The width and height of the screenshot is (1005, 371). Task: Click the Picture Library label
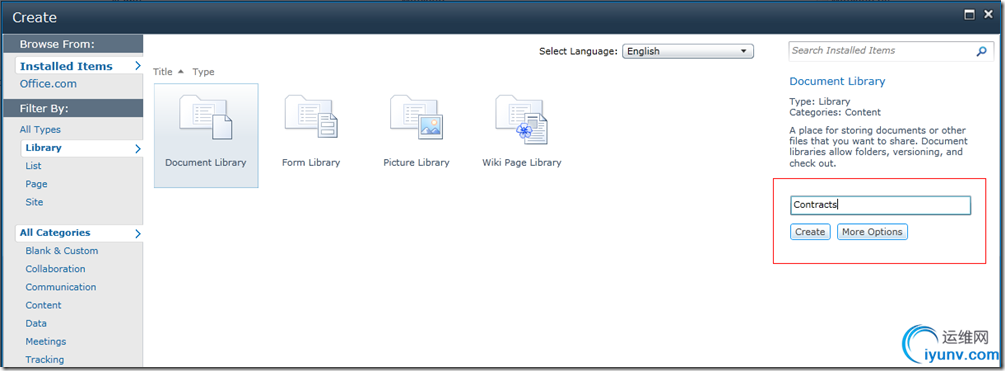pyautogui.click(x=417, y=163)
